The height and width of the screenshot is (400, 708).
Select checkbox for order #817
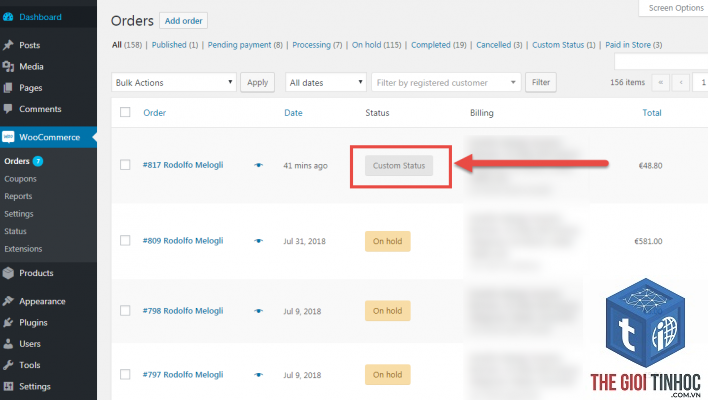pos(125,165)
